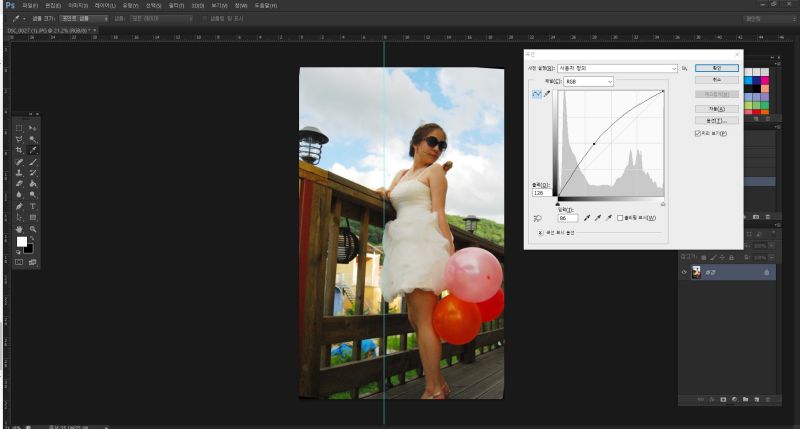Open the Curves Options… button
Viewport: 800px width, 429px height.
717,121
